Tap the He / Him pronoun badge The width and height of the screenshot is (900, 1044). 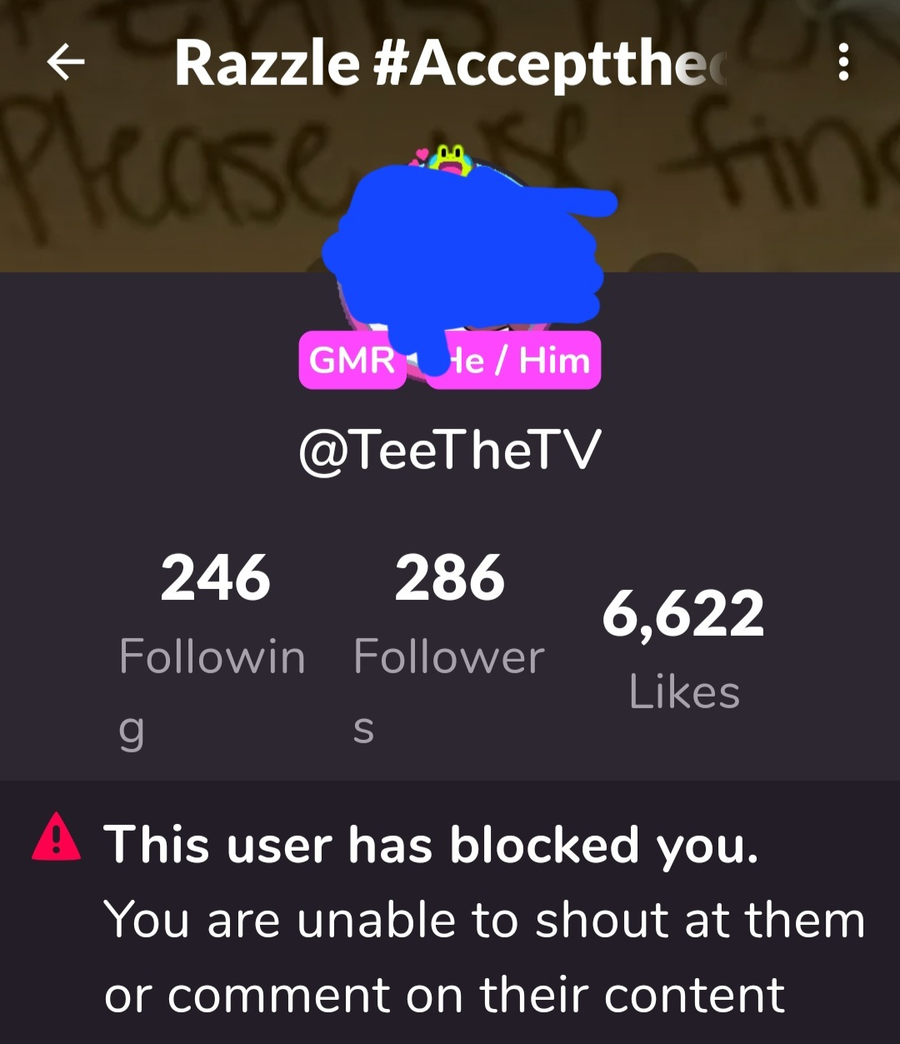[516, 360]
